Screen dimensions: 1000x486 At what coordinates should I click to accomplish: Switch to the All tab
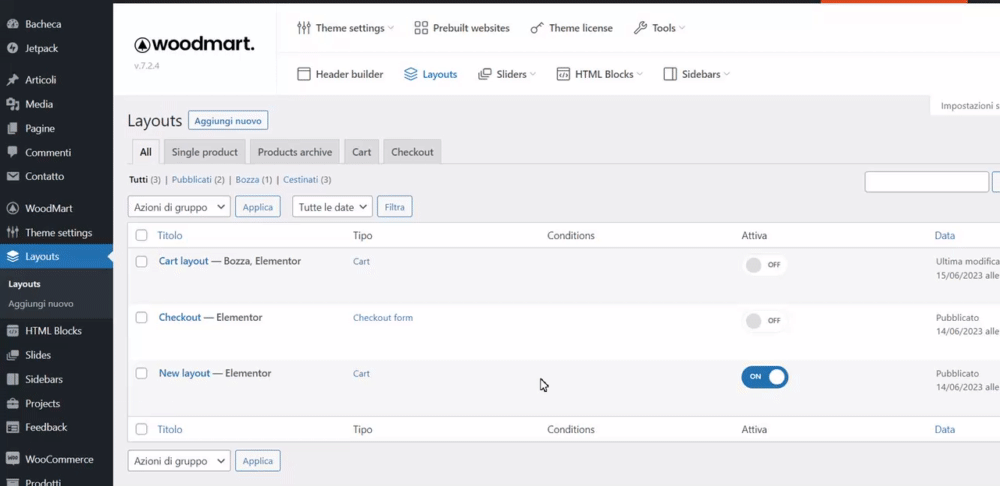tap(146, 152)
